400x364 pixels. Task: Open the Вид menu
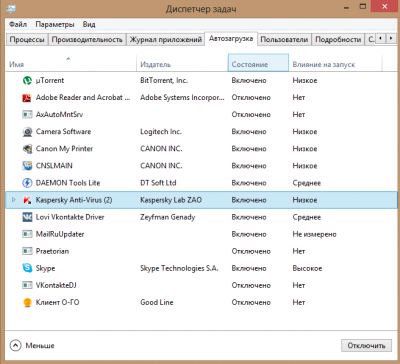tap(89, 24)
